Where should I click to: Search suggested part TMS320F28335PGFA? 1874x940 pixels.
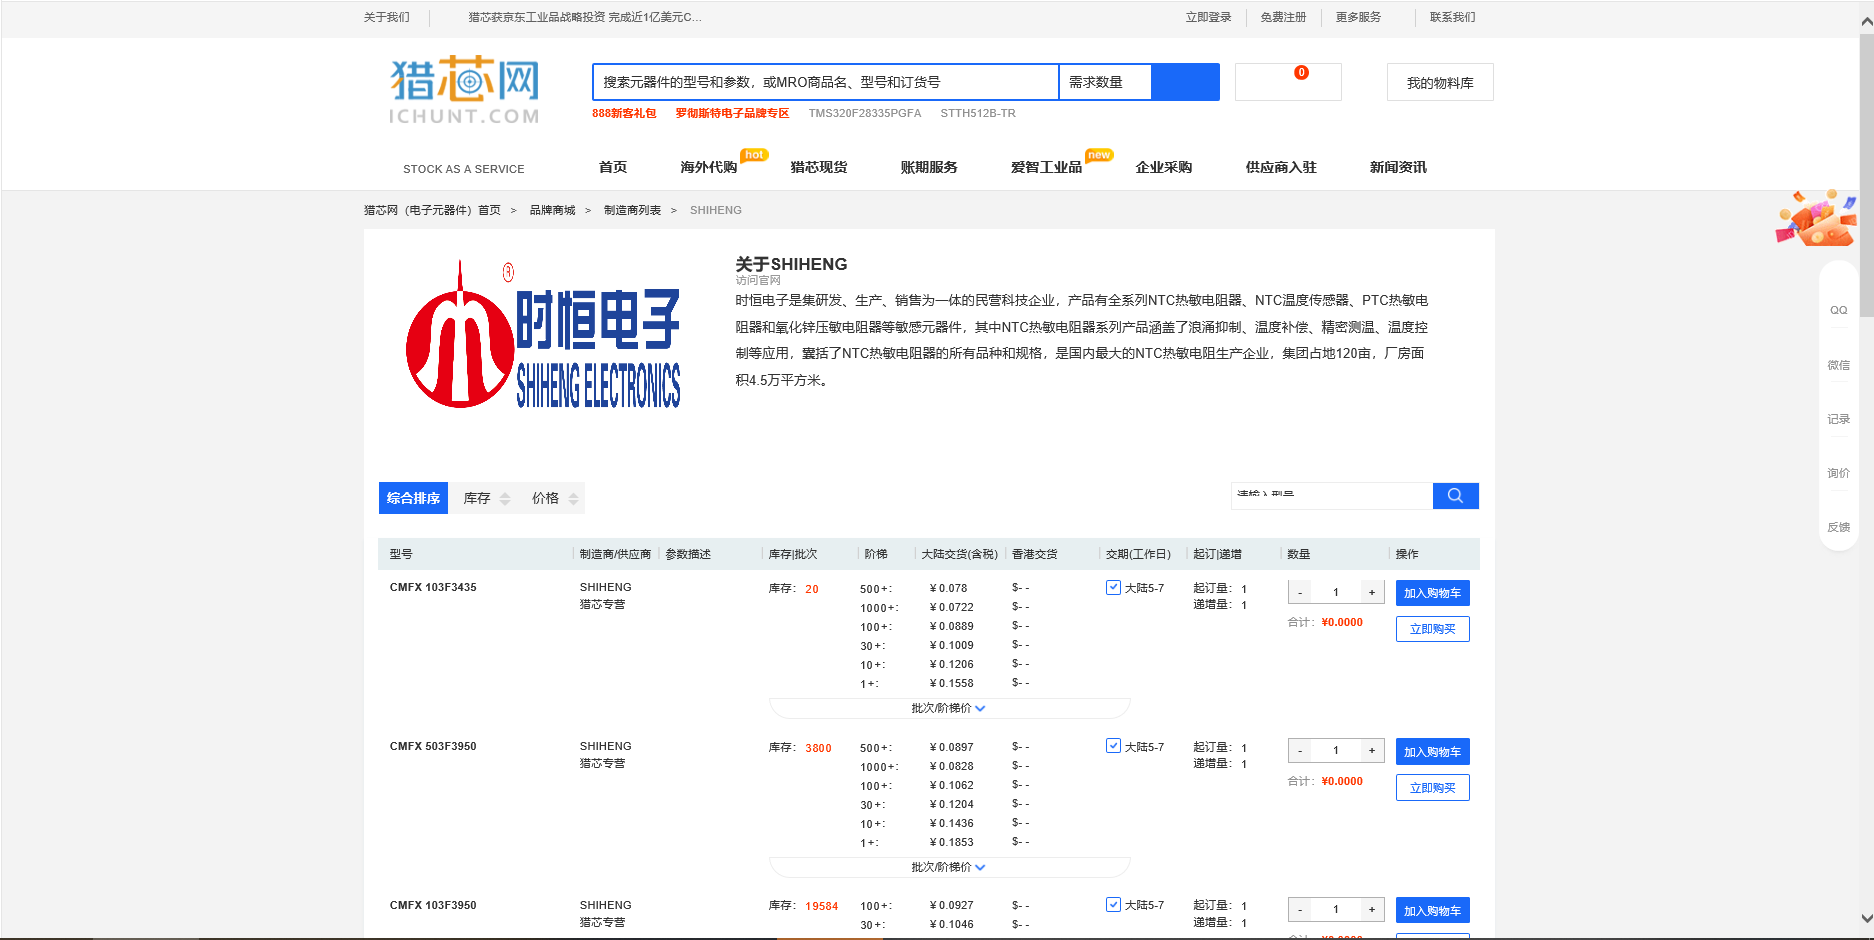[865, 113]
